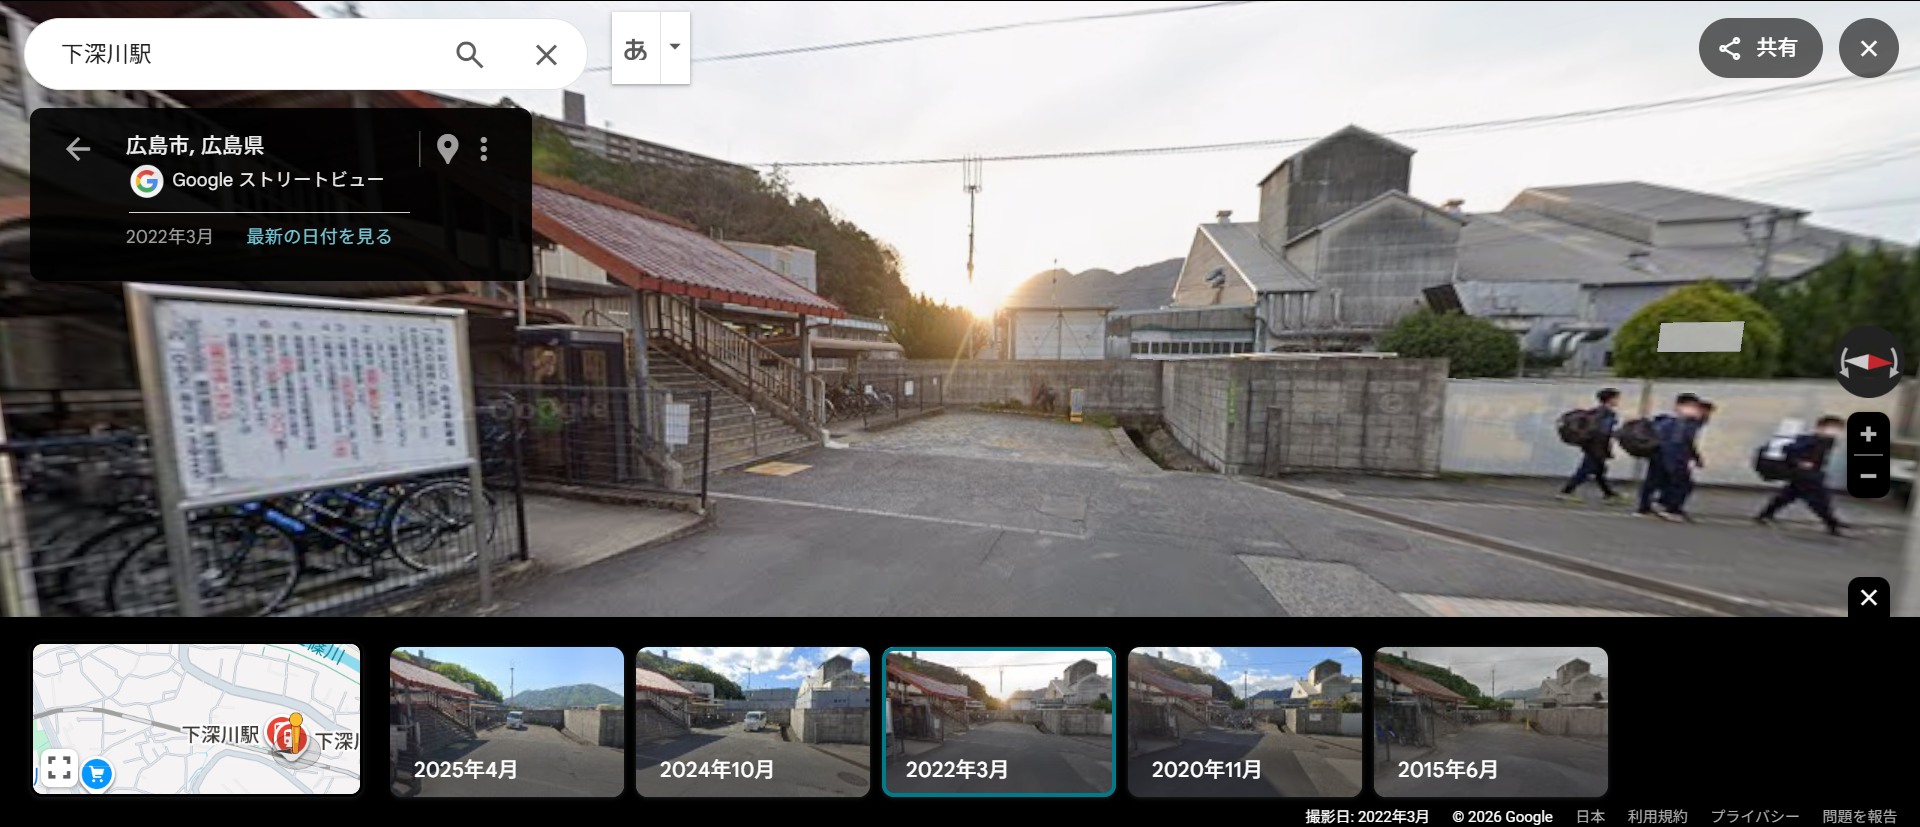Clear the 下深川駅 search text

click(x=546, y=55)
